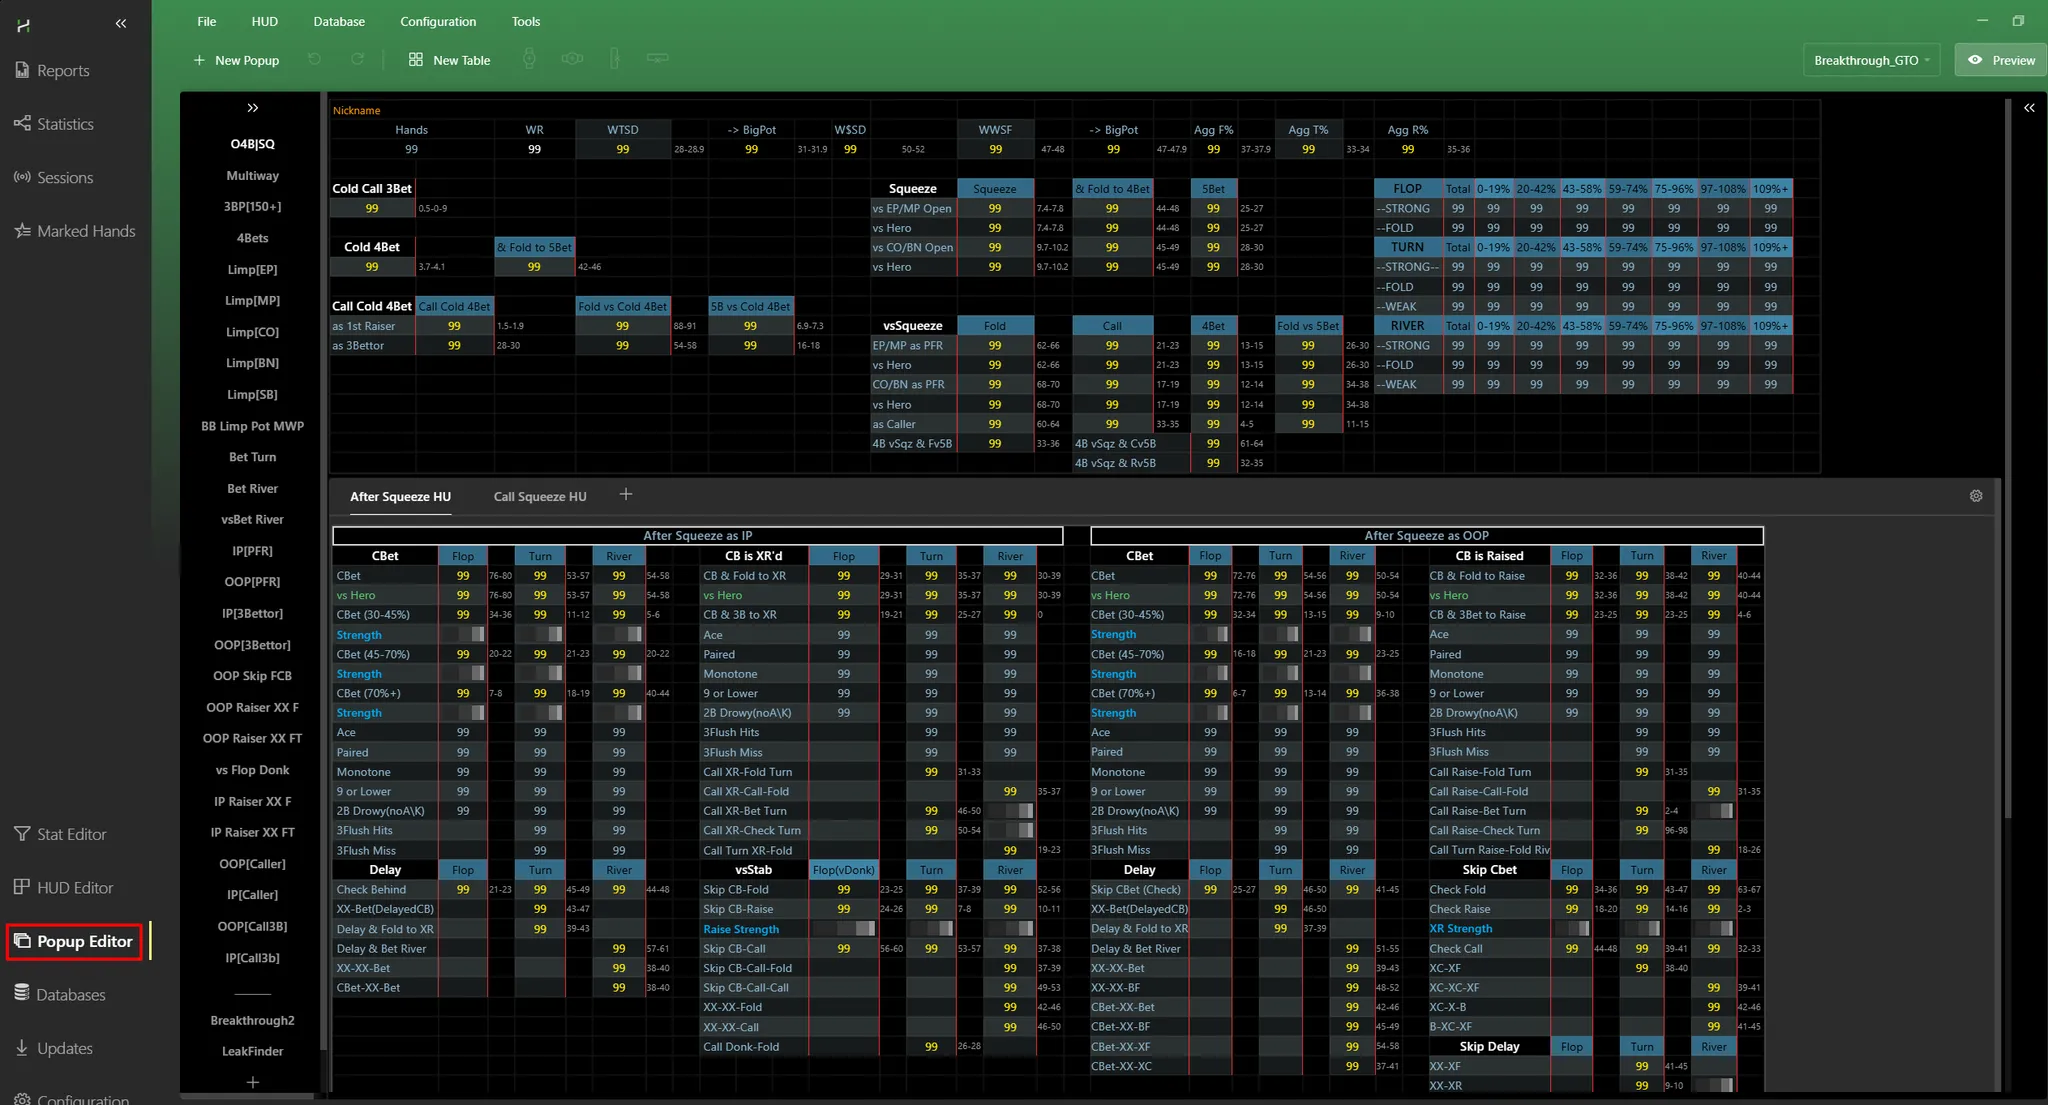Select the Limp[EP] popup in list
This screenshot has width=2048, height=1105.
[x=252, y=270]
